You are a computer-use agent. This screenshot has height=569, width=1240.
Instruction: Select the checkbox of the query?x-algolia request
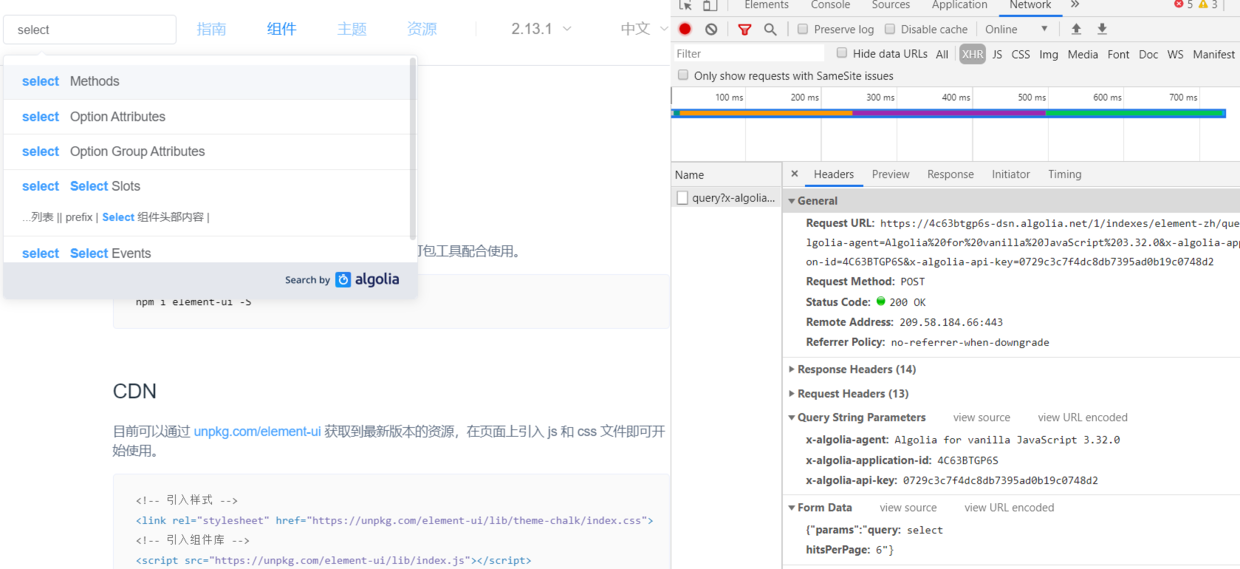pos(682,198)
